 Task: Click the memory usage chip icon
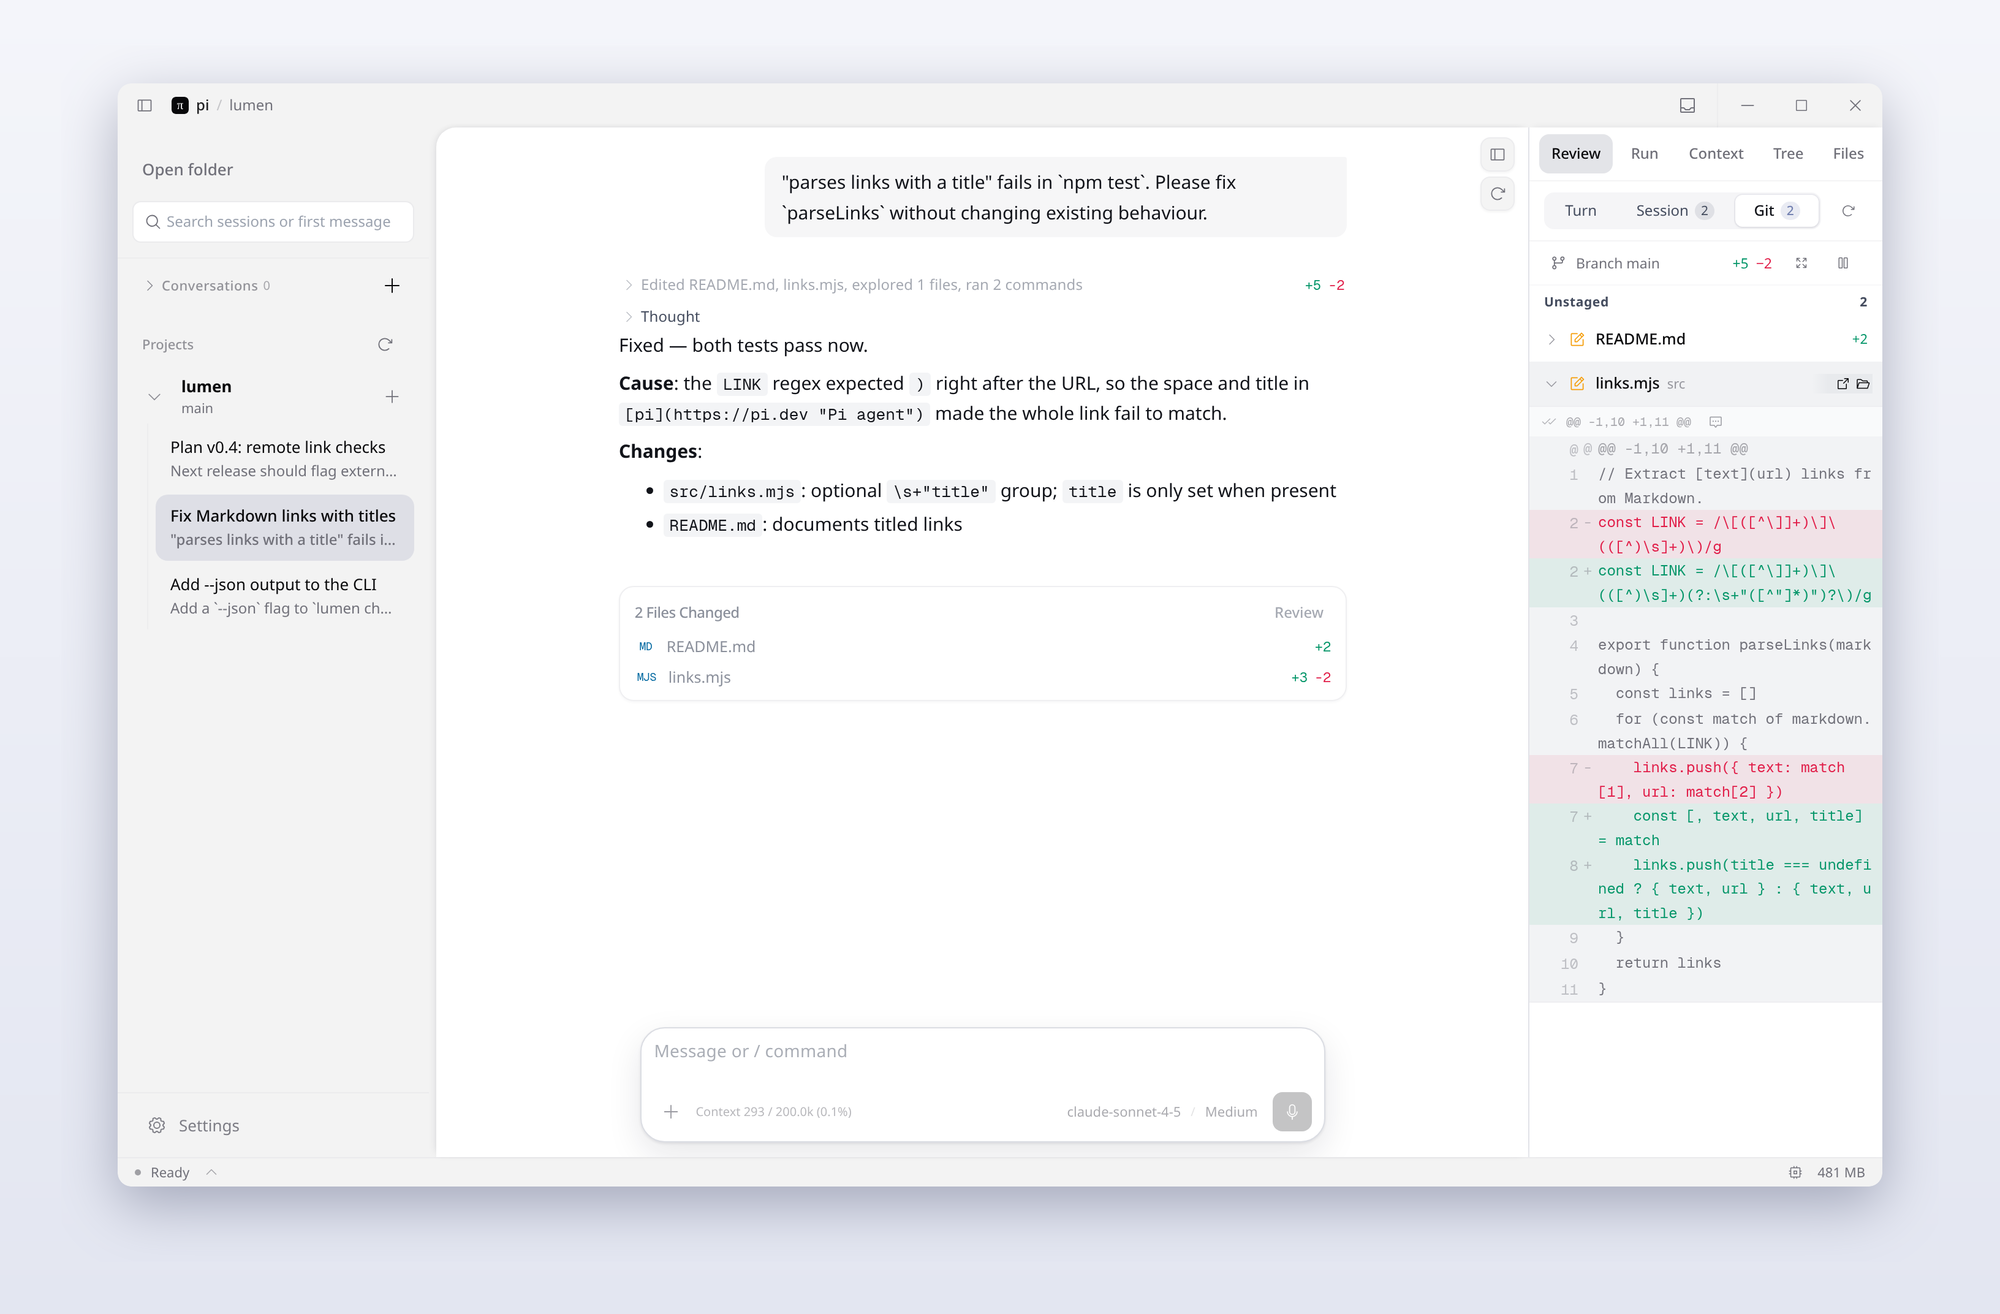click(1795, 1173)
